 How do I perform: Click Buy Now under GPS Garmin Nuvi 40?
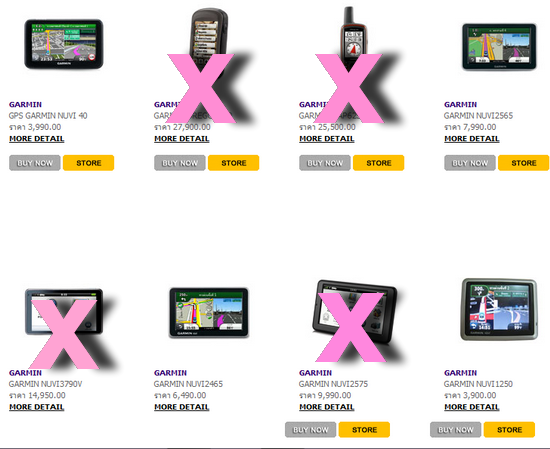click(x=35, y=163)
